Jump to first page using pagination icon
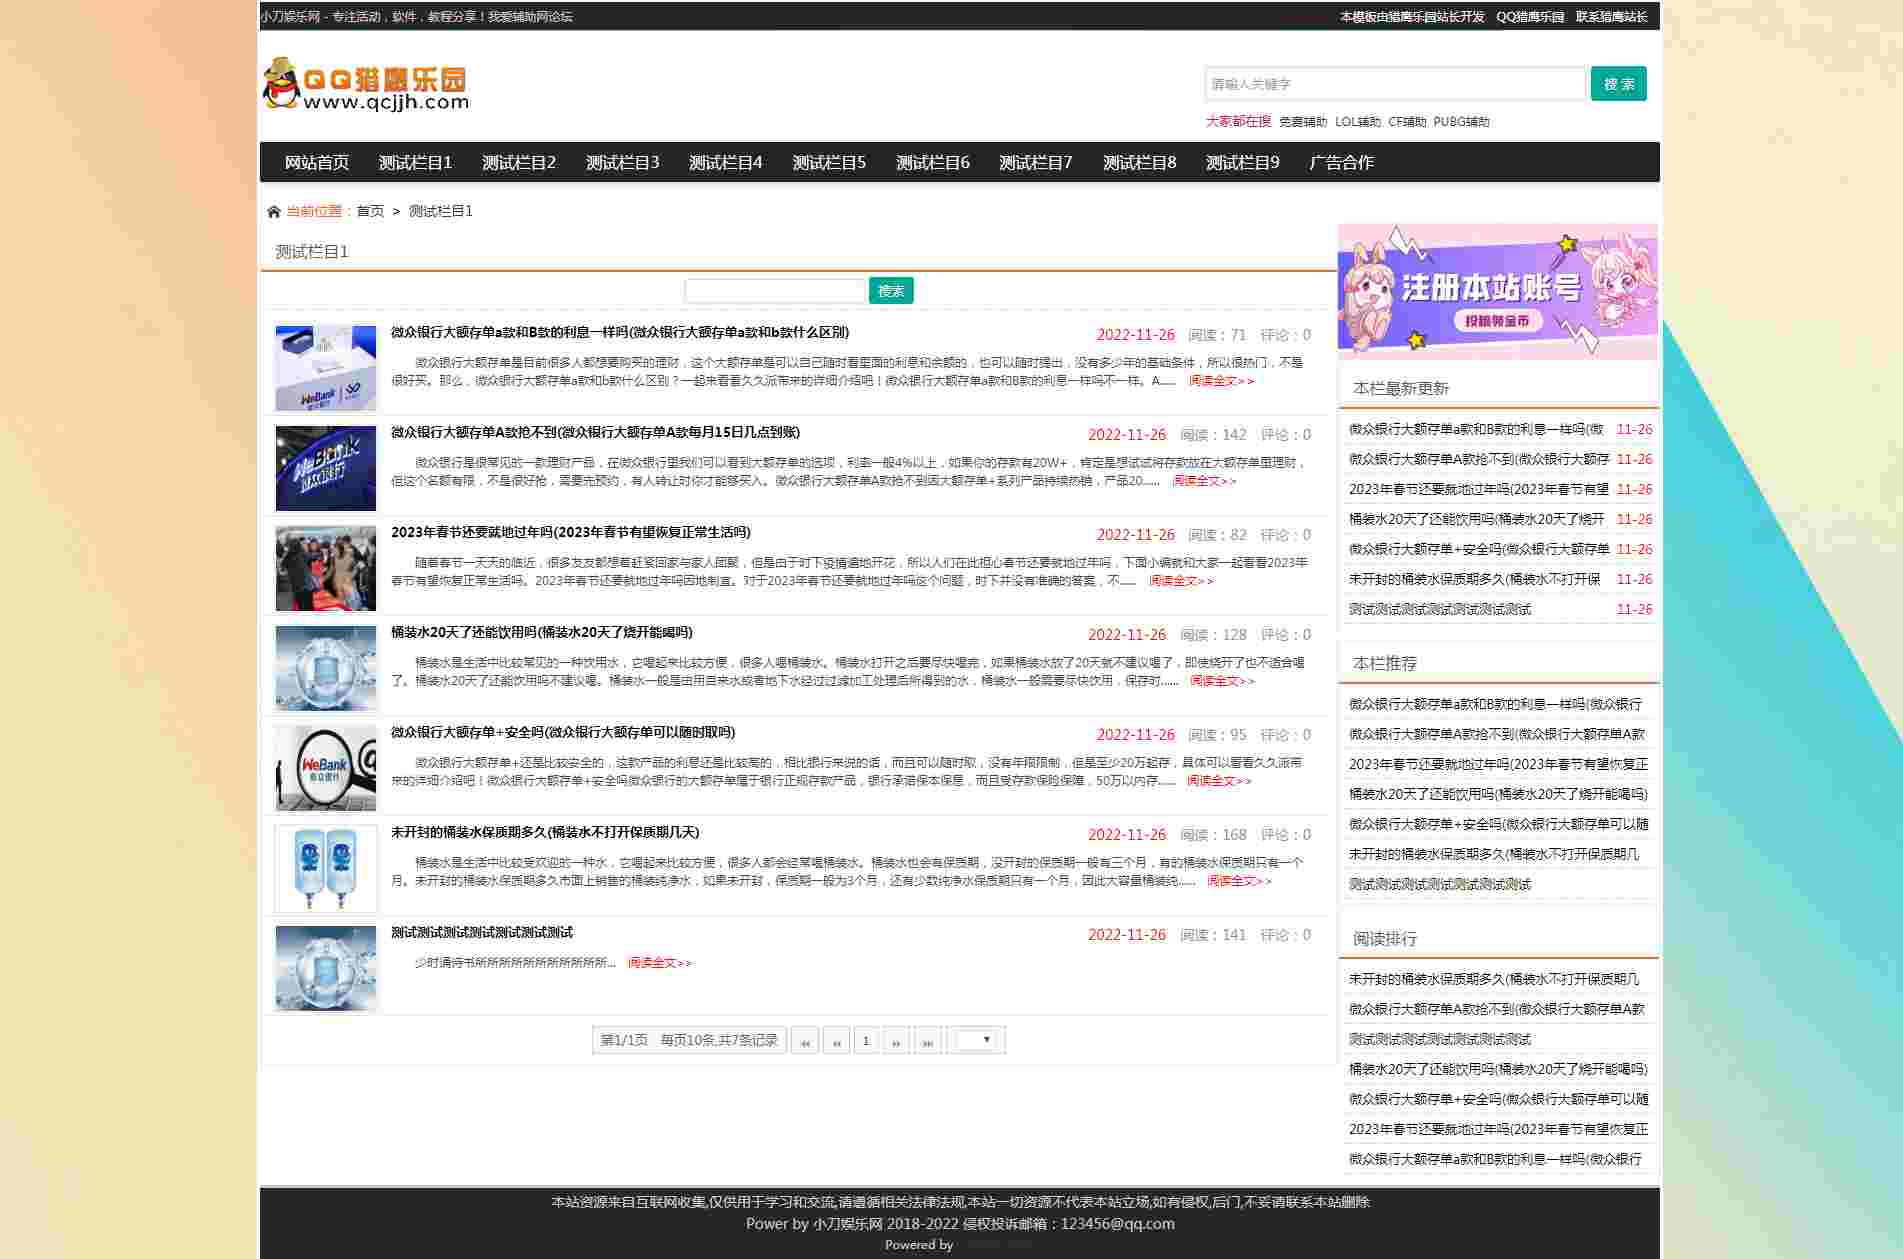Image resolution: width=1903 pixels, height=1259 pixels. (804, 1040)
